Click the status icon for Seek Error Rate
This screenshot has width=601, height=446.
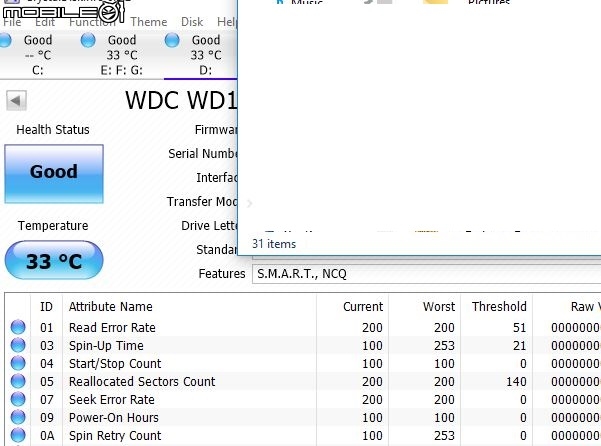tap(18, 399)
